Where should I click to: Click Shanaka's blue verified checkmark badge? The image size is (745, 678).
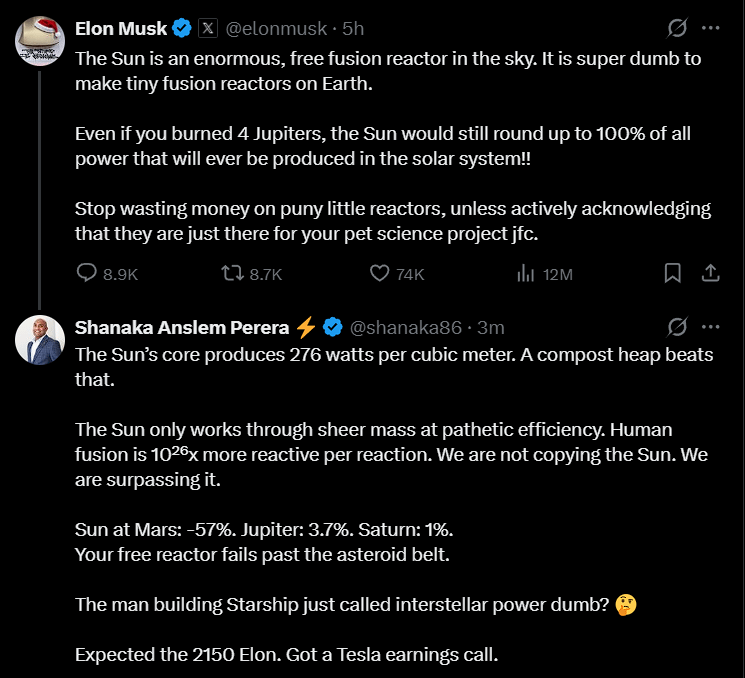point(333,328)
